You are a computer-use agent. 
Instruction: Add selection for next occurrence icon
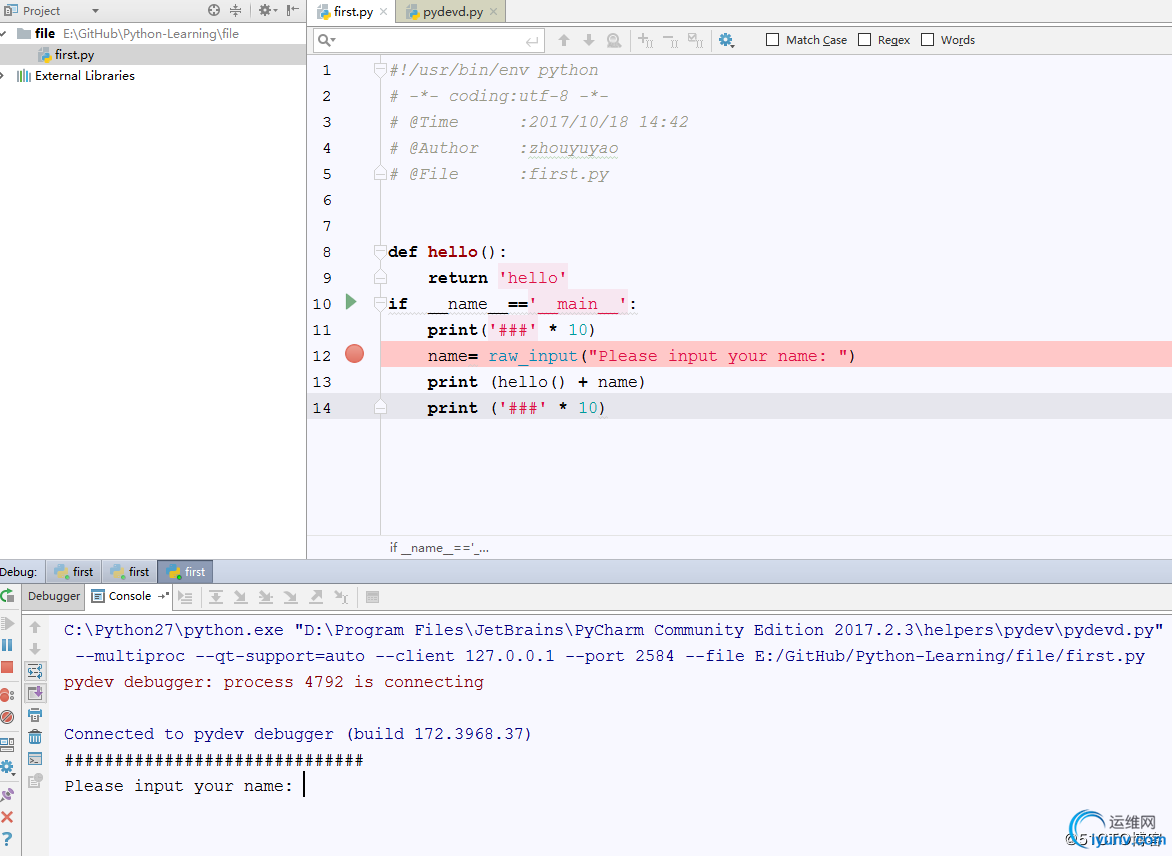tap(646, 40)
